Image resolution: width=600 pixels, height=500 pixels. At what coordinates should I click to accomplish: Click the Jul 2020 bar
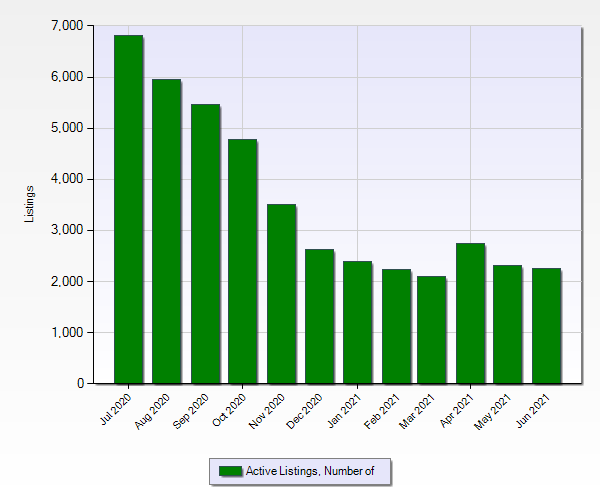coord(128,210)
